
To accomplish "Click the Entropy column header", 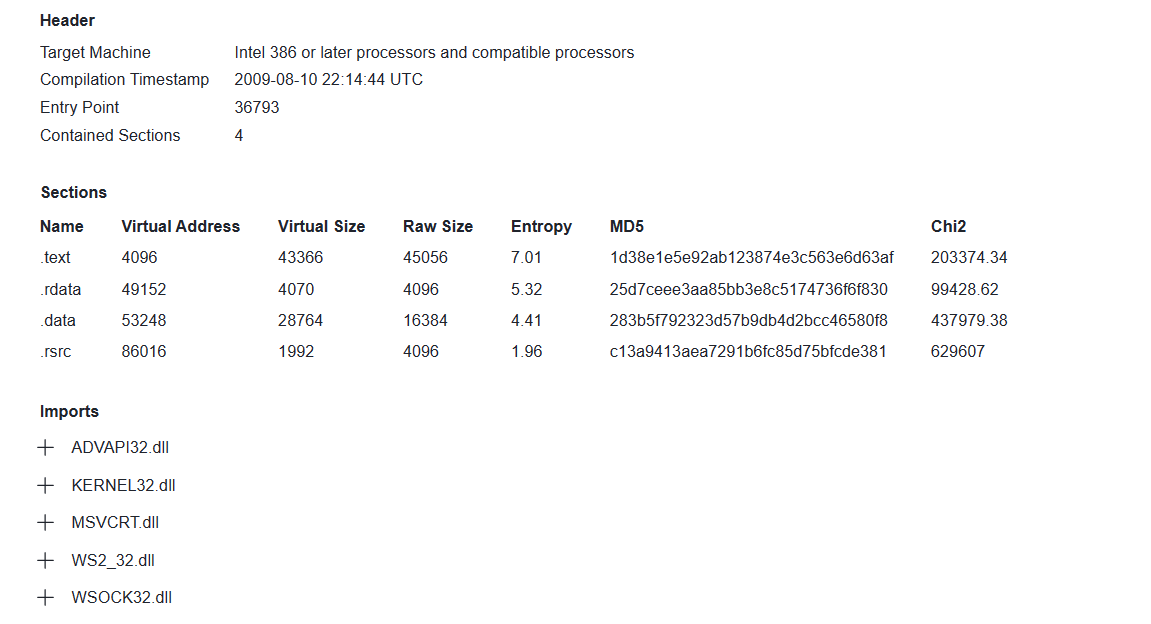I will pos(541,226).
